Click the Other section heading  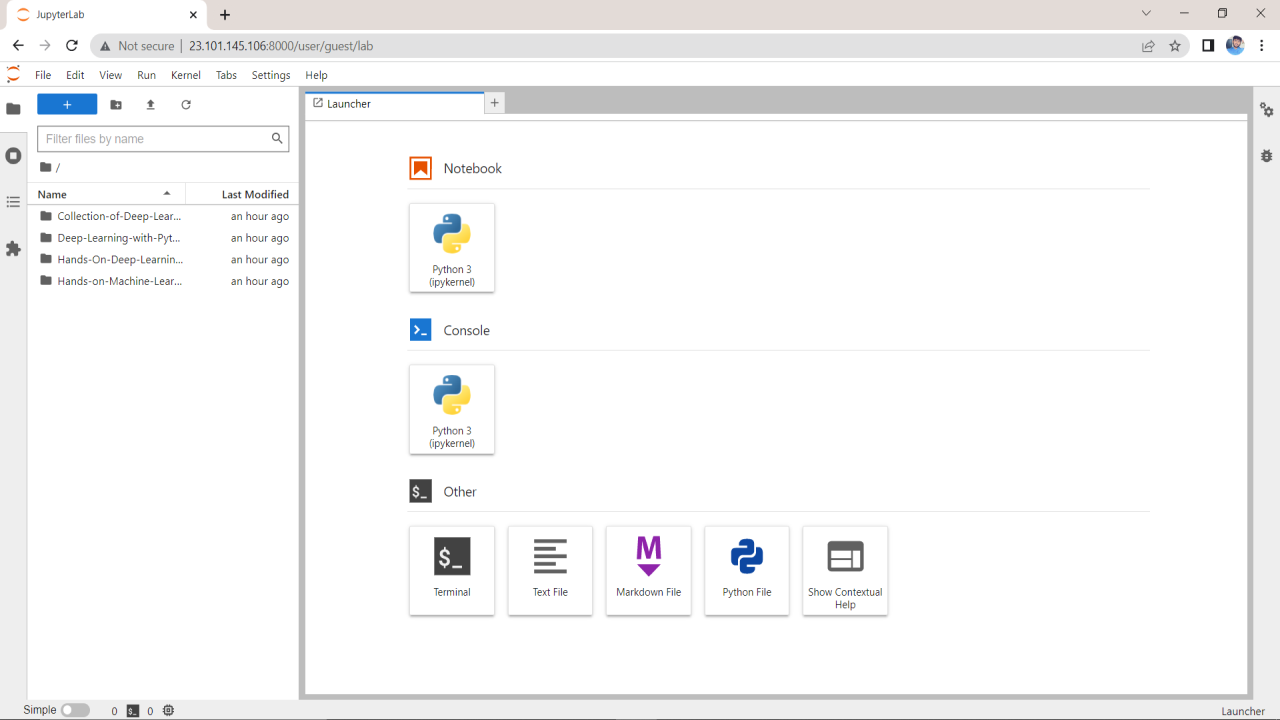460,492
